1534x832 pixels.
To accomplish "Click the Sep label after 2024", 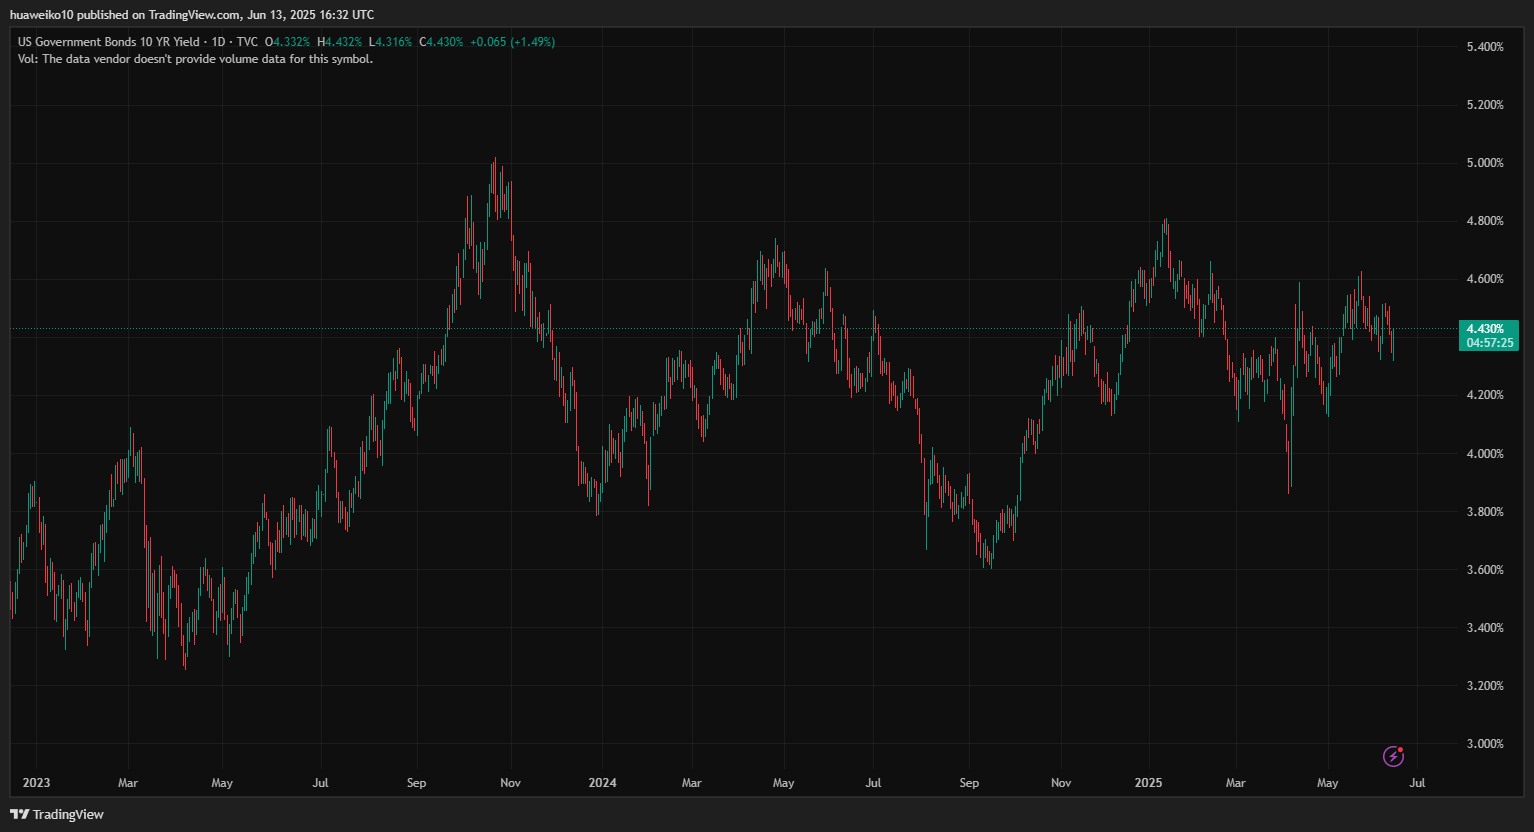I will click(969, 783).
